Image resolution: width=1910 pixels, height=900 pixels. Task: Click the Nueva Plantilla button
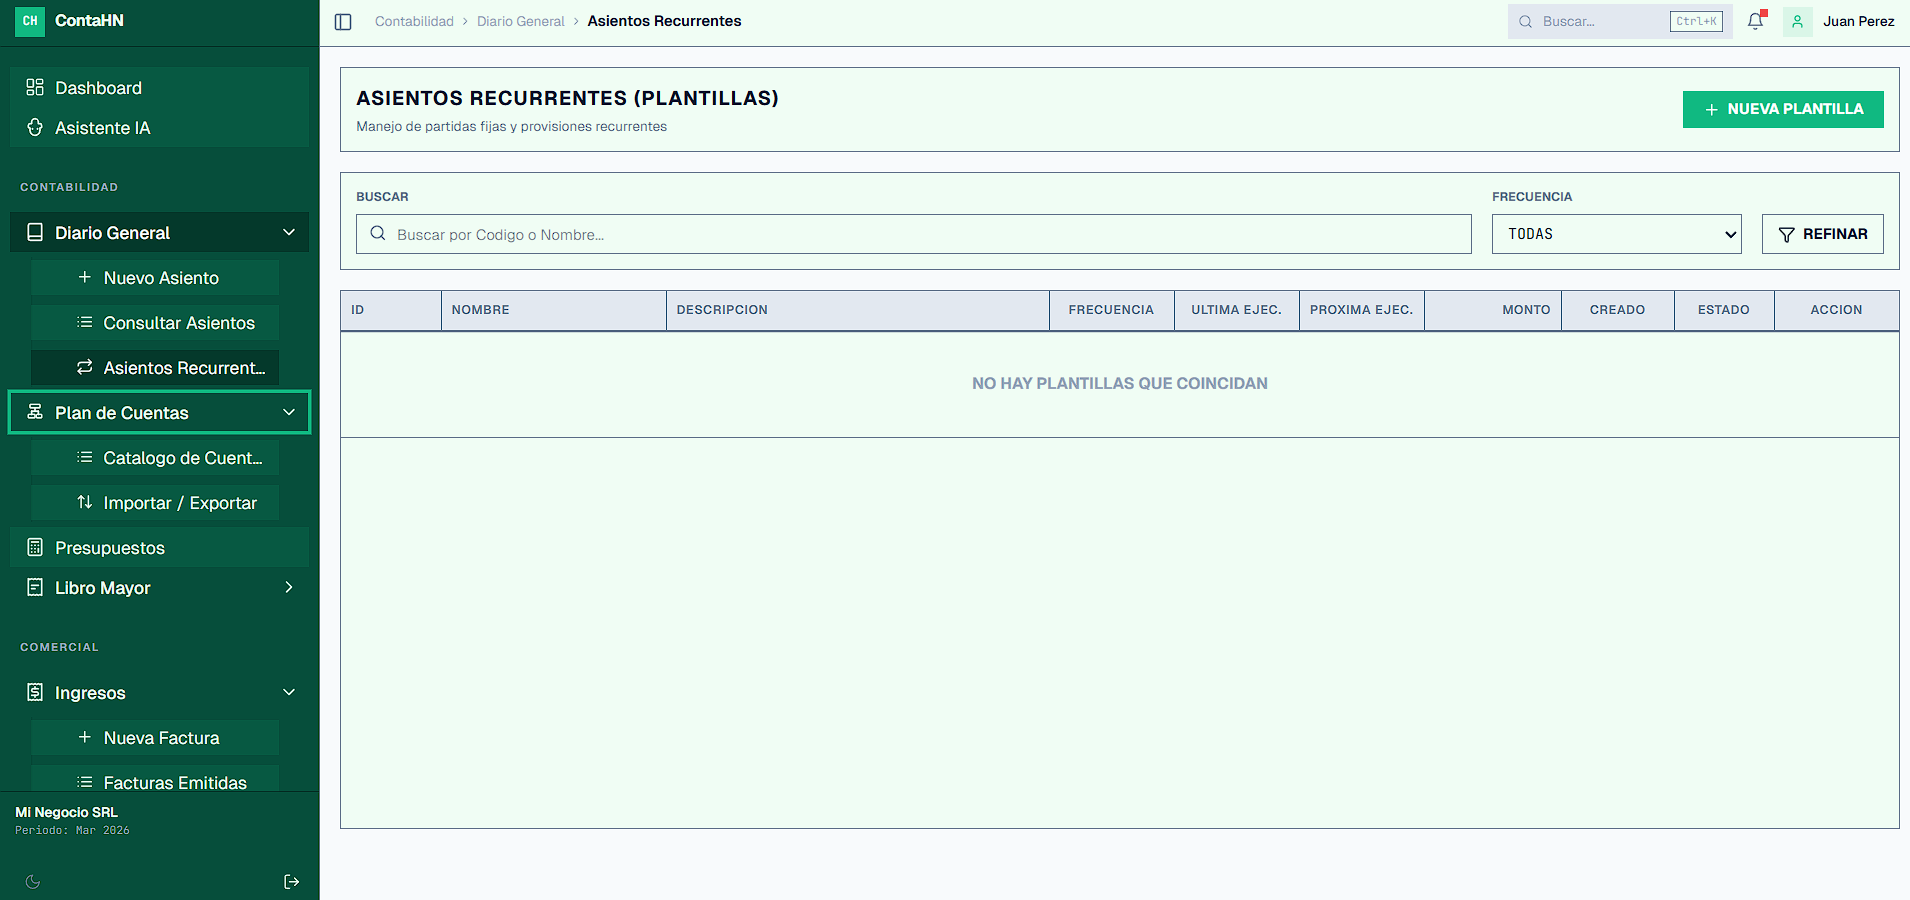point(1782,109)
